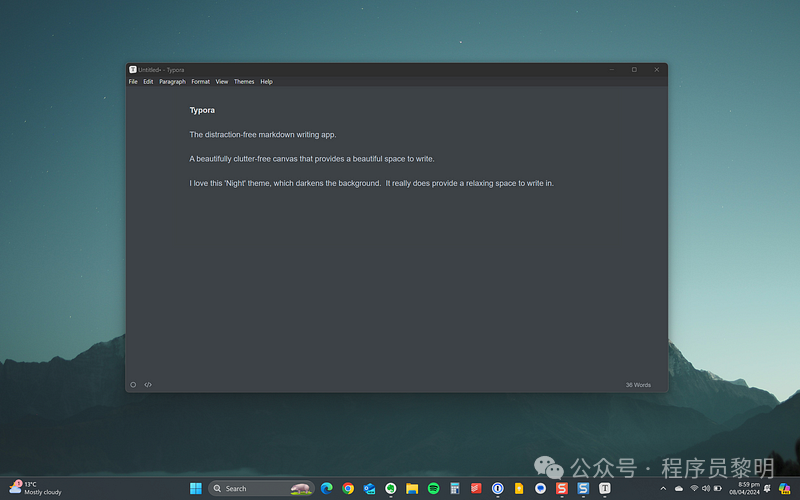800x500 pixels.
Task: Click the Typora logo in the title bar
Action: (133, 69)
